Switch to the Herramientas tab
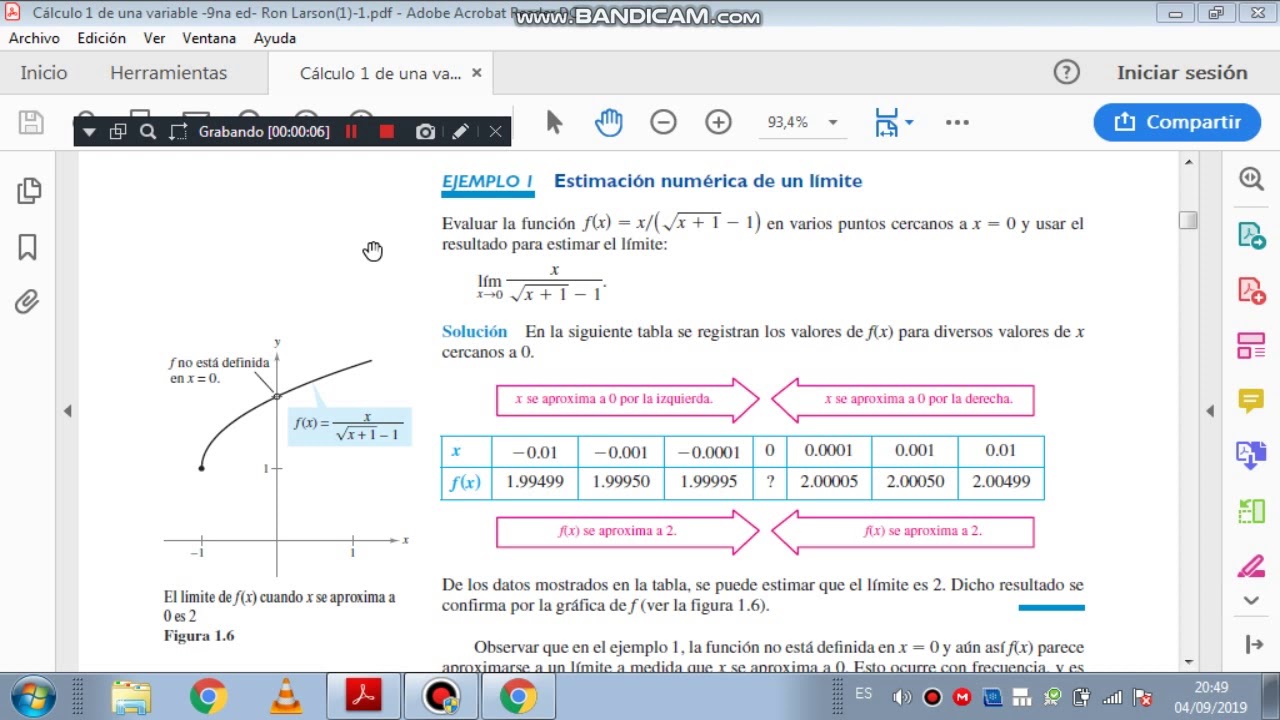The width and height of the screenshot is (1280, 720). coord(168,73)
